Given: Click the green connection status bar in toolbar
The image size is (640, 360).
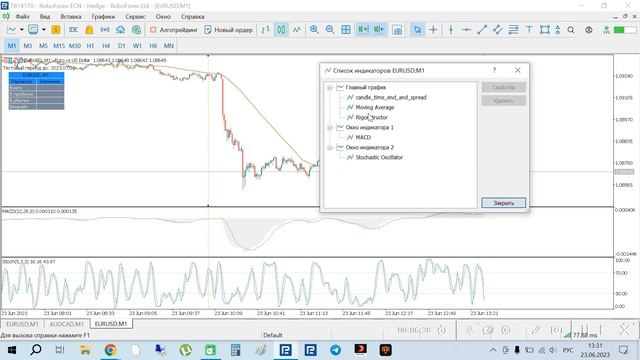Looking at the screenshot, I should tap(624, 30).
